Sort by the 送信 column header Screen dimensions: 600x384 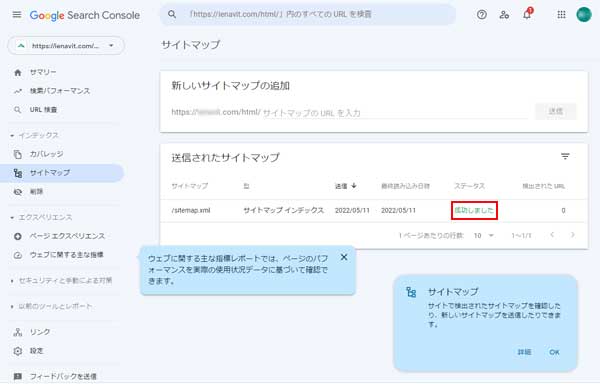[x=346, y=186]
